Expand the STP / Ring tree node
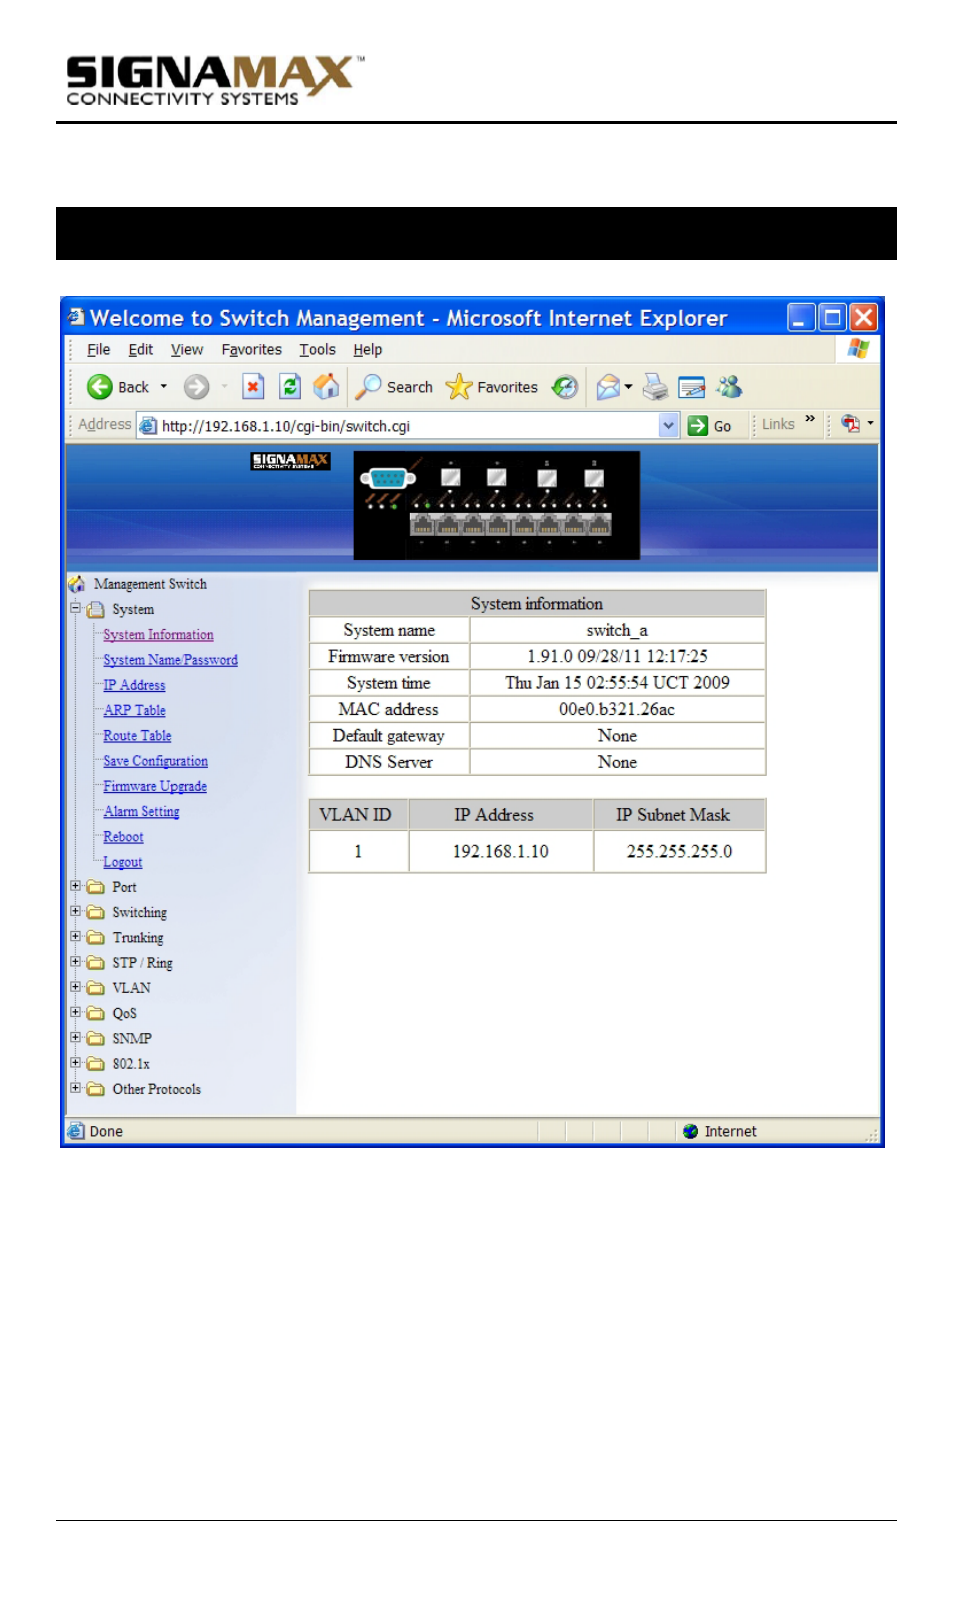 pyautogui.click(x=75, y=962)
